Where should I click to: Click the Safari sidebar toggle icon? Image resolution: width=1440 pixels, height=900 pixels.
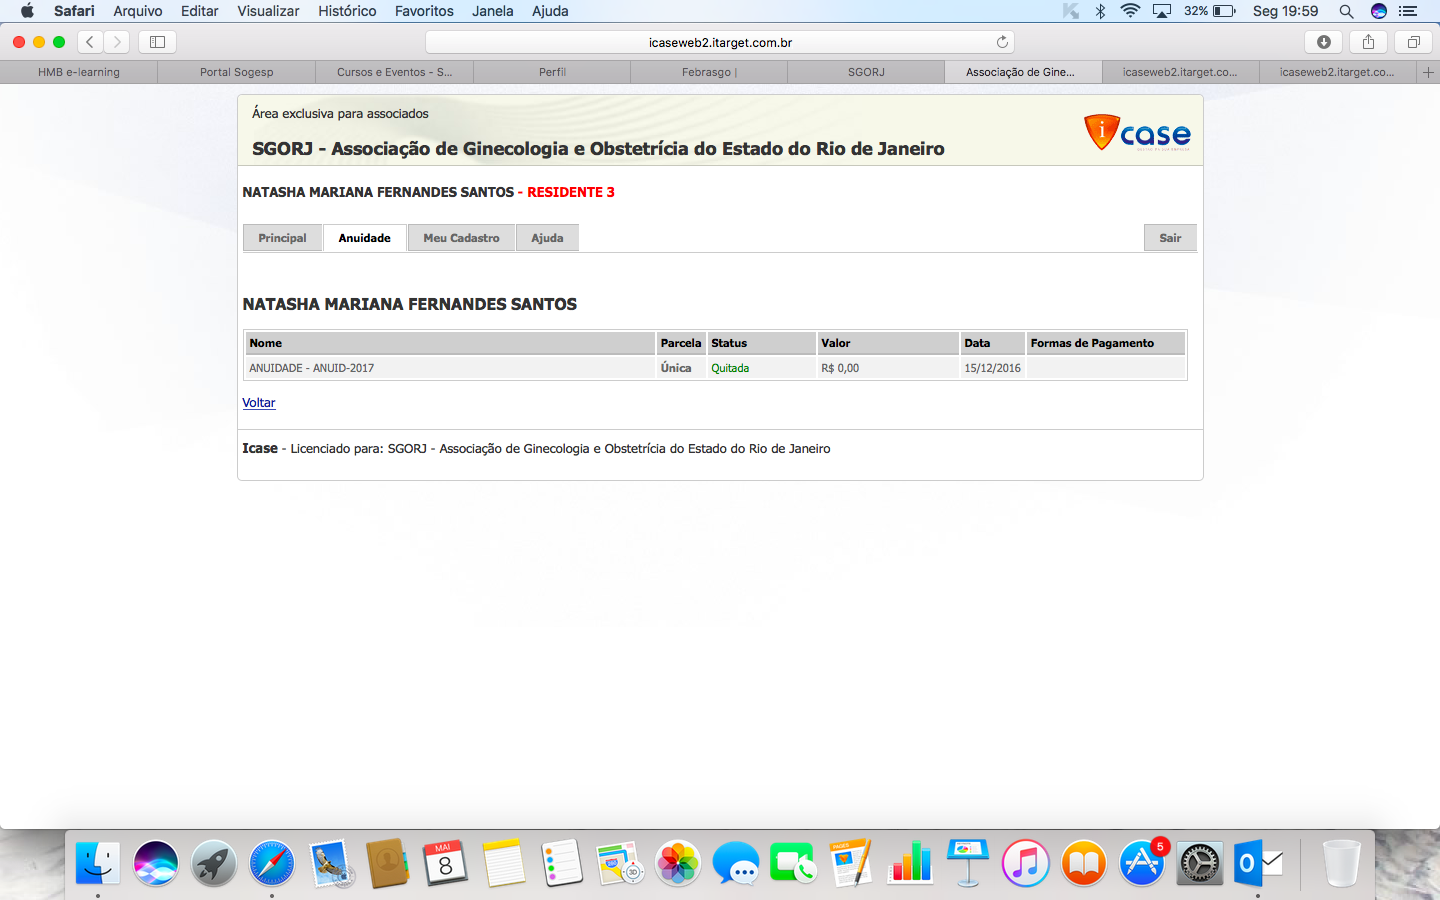point(157,42)
